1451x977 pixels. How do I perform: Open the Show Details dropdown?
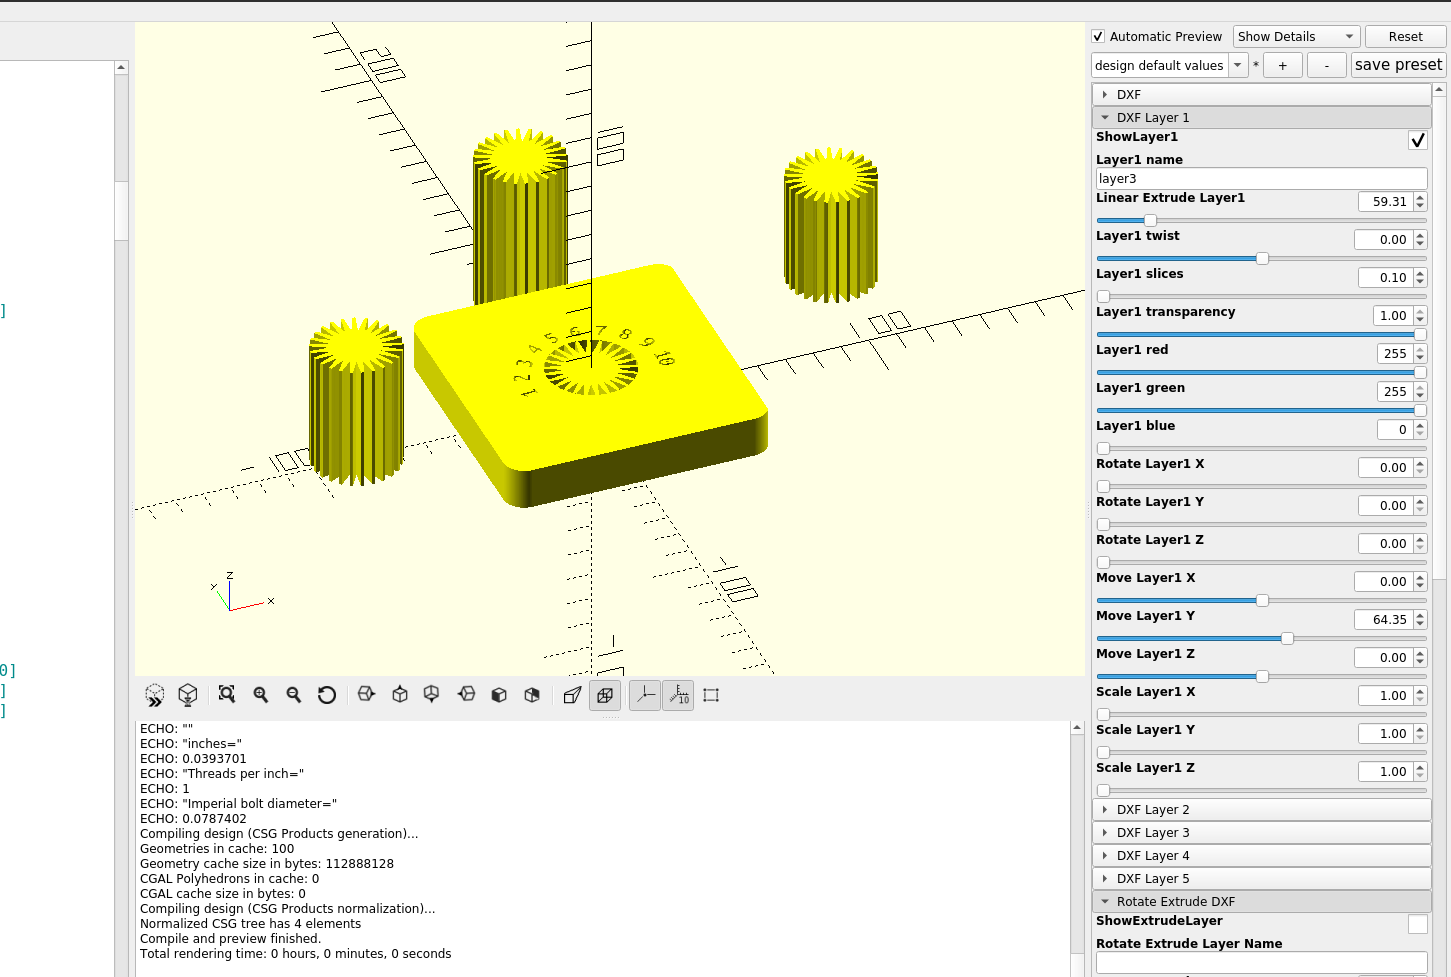1296,37
